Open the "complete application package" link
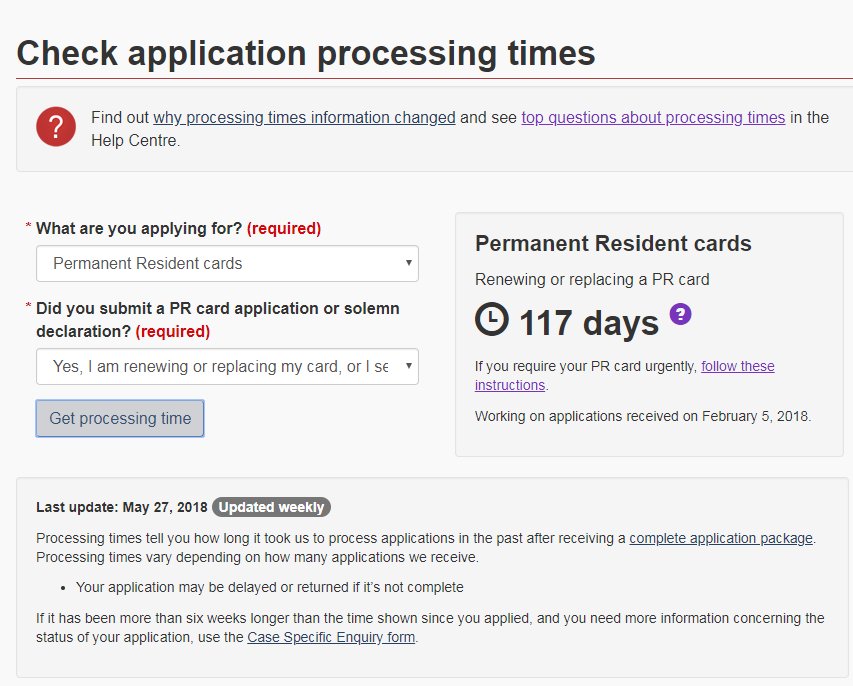The width and height of the screenshot is (853, 686). coord(720,538)
